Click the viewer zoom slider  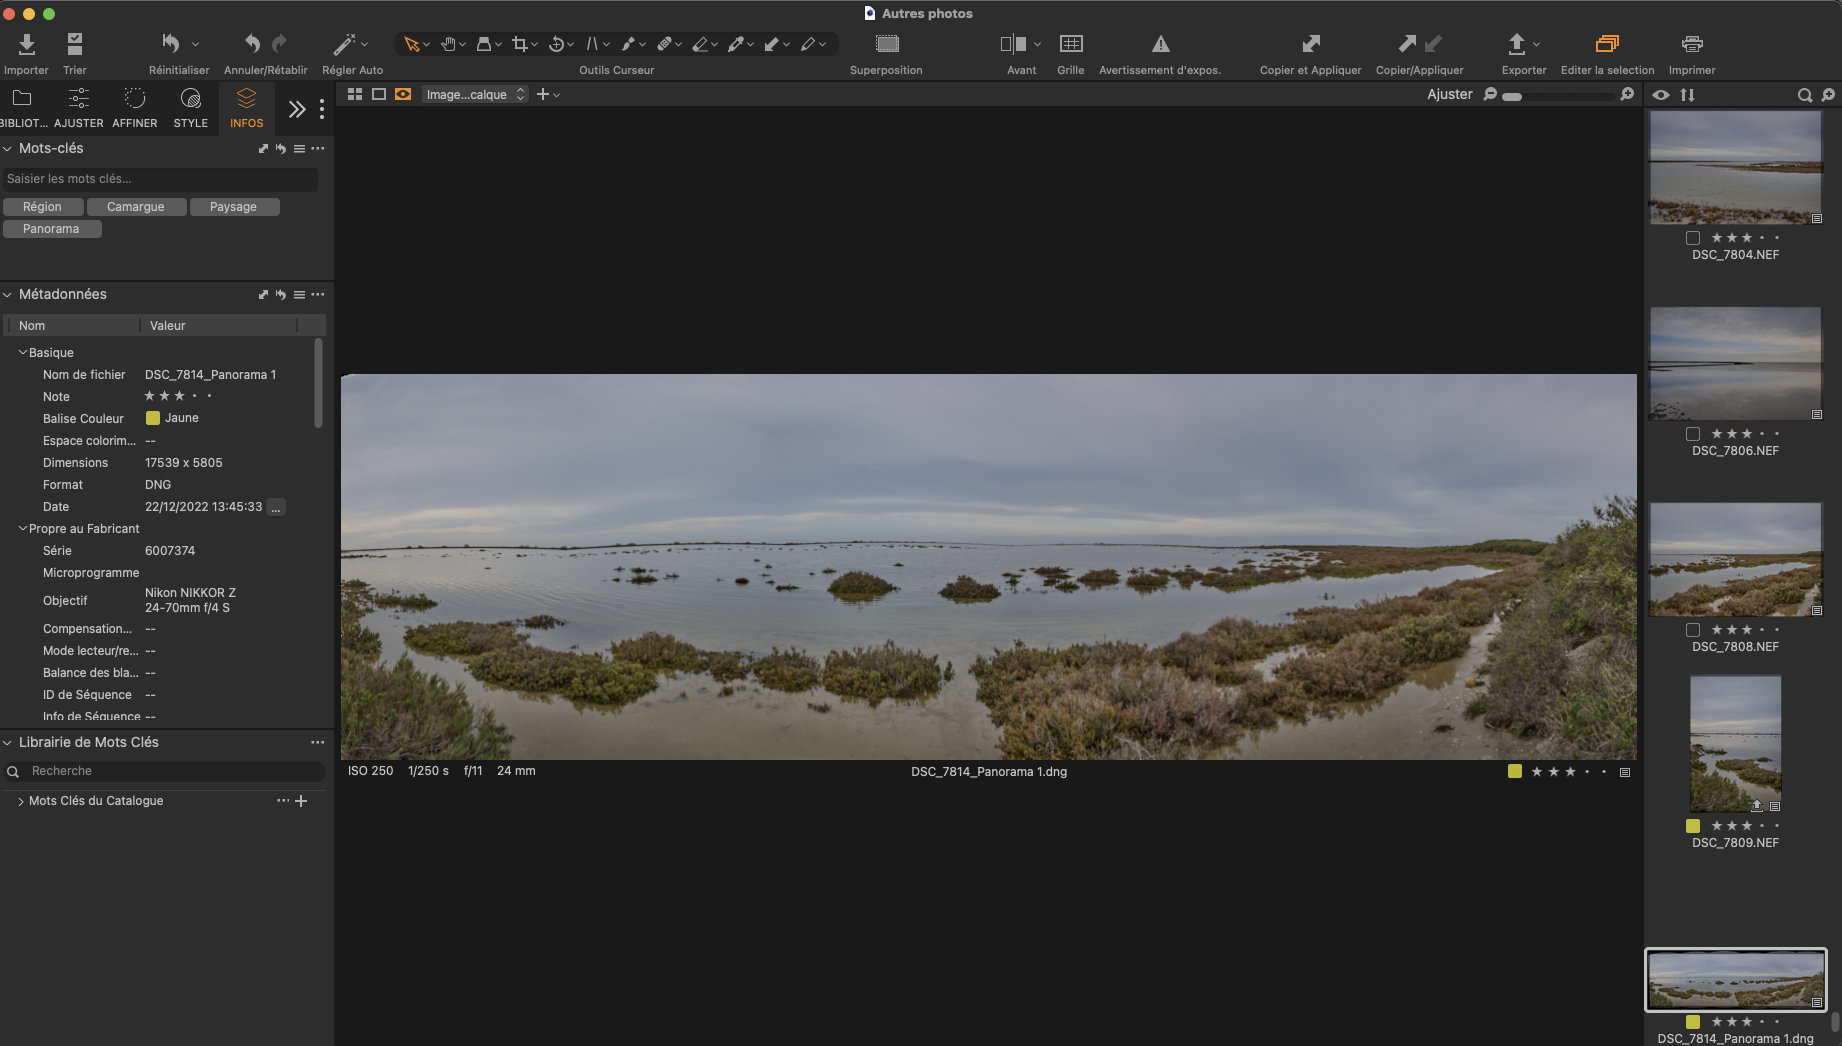click(x=1557, y=96)
